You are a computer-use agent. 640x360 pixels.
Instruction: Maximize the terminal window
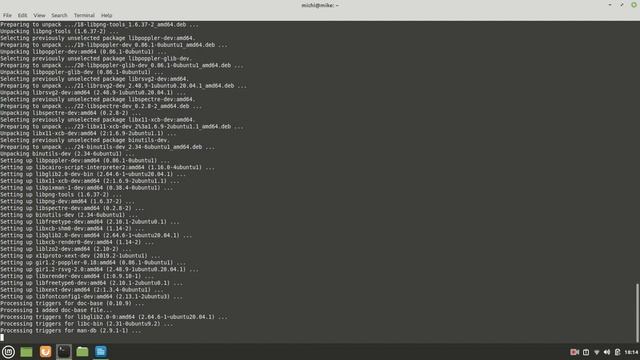click(x=622, y=5)
